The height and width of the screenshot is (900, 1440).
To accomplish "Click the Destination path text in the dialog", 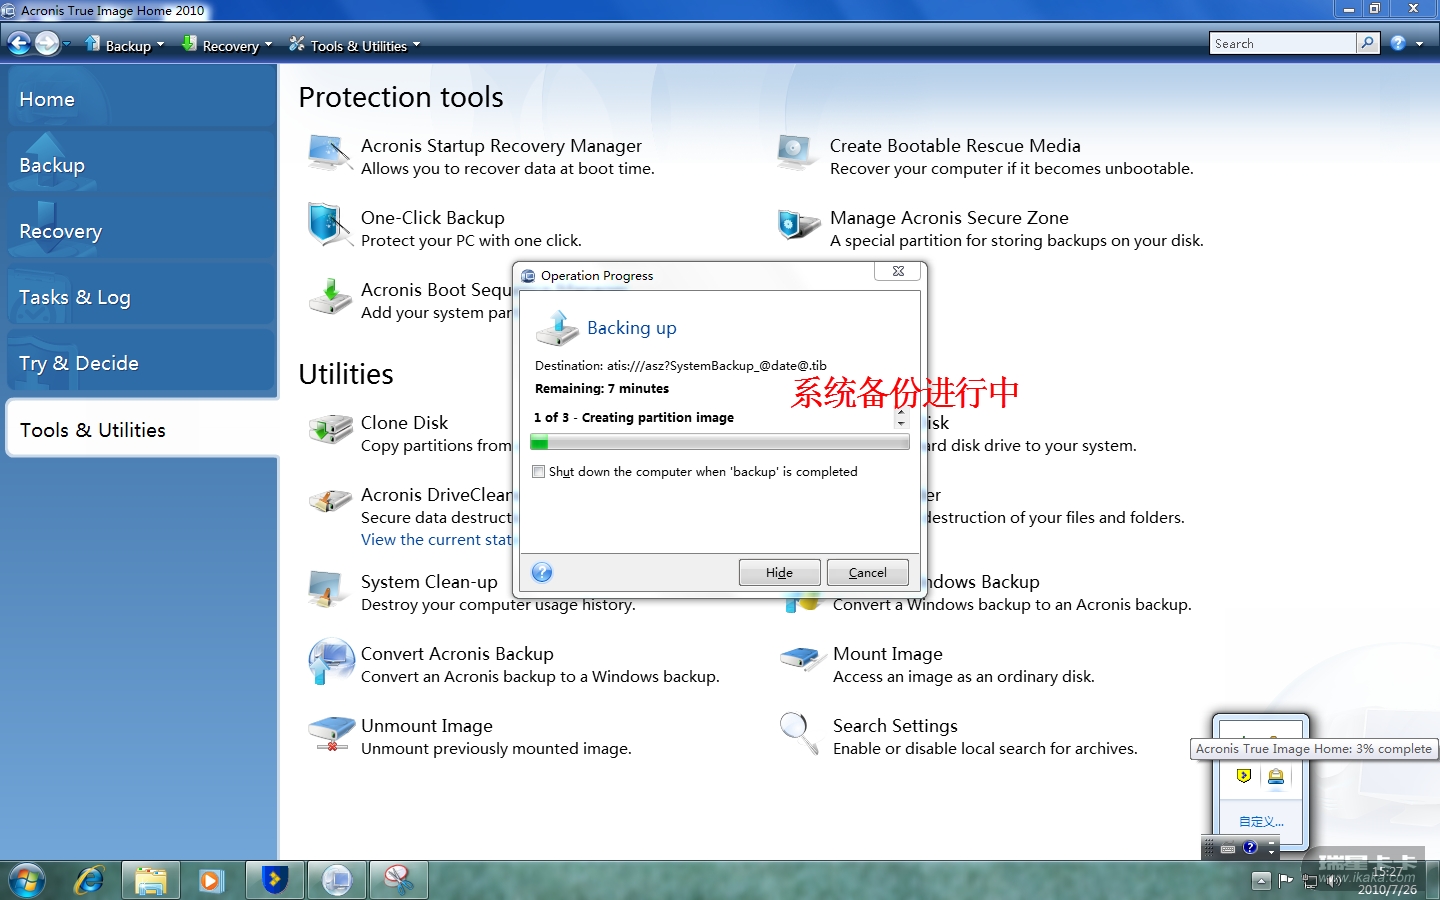I will pos(681,366).
